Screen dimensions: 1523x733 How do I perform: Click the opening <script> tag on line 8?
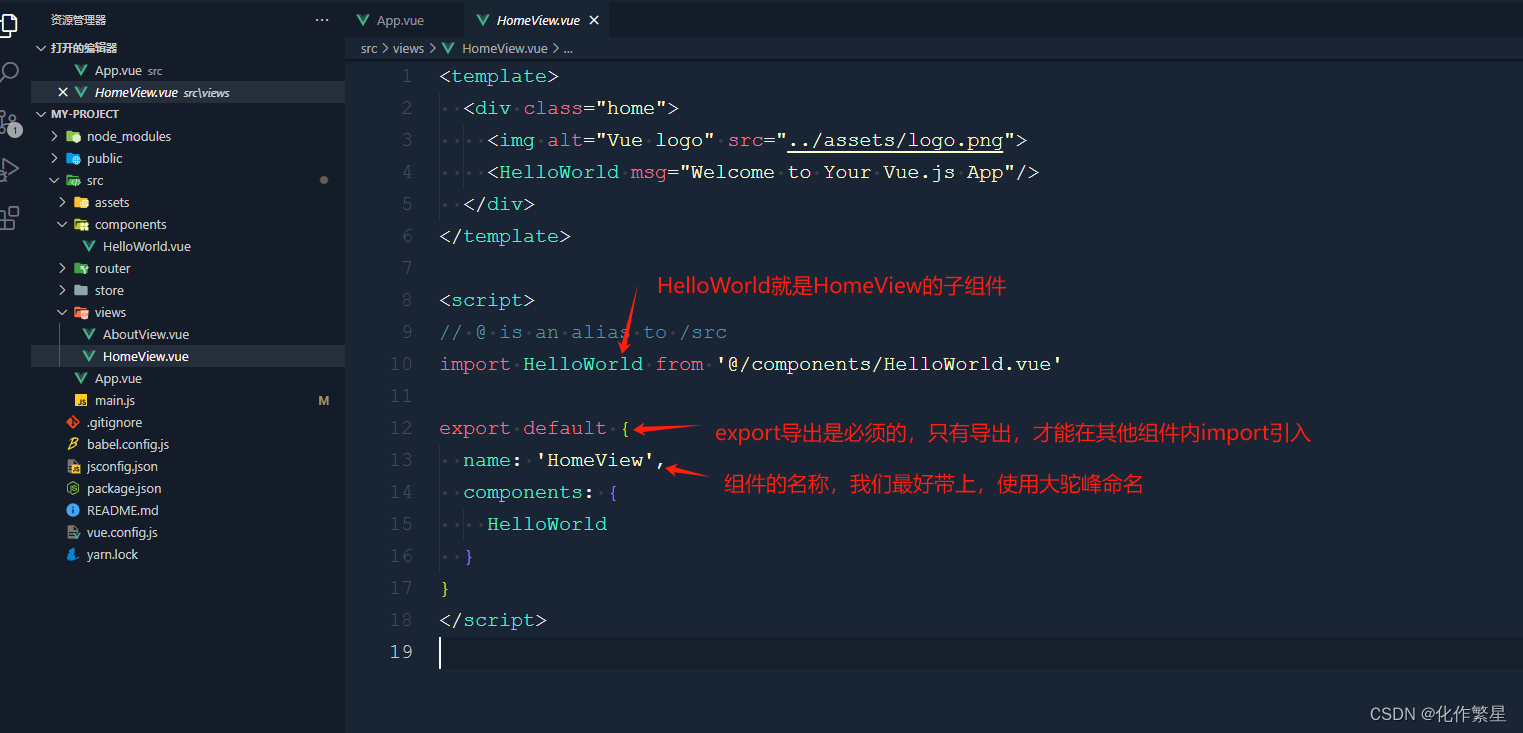(x=487, y=300)
